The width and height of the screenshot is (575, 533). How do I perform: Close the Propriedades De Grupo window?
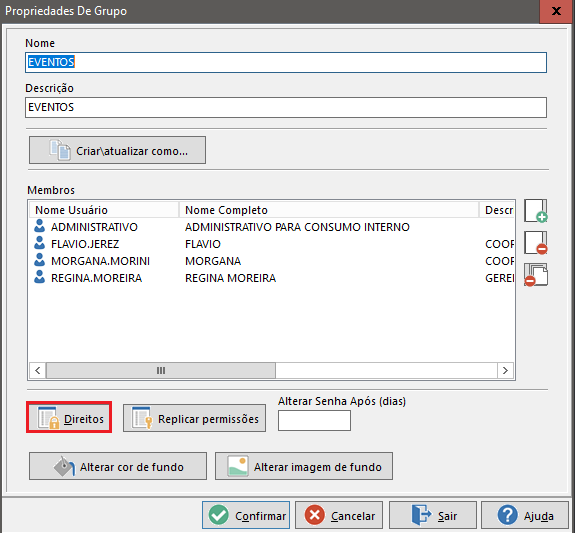[556, 11]
